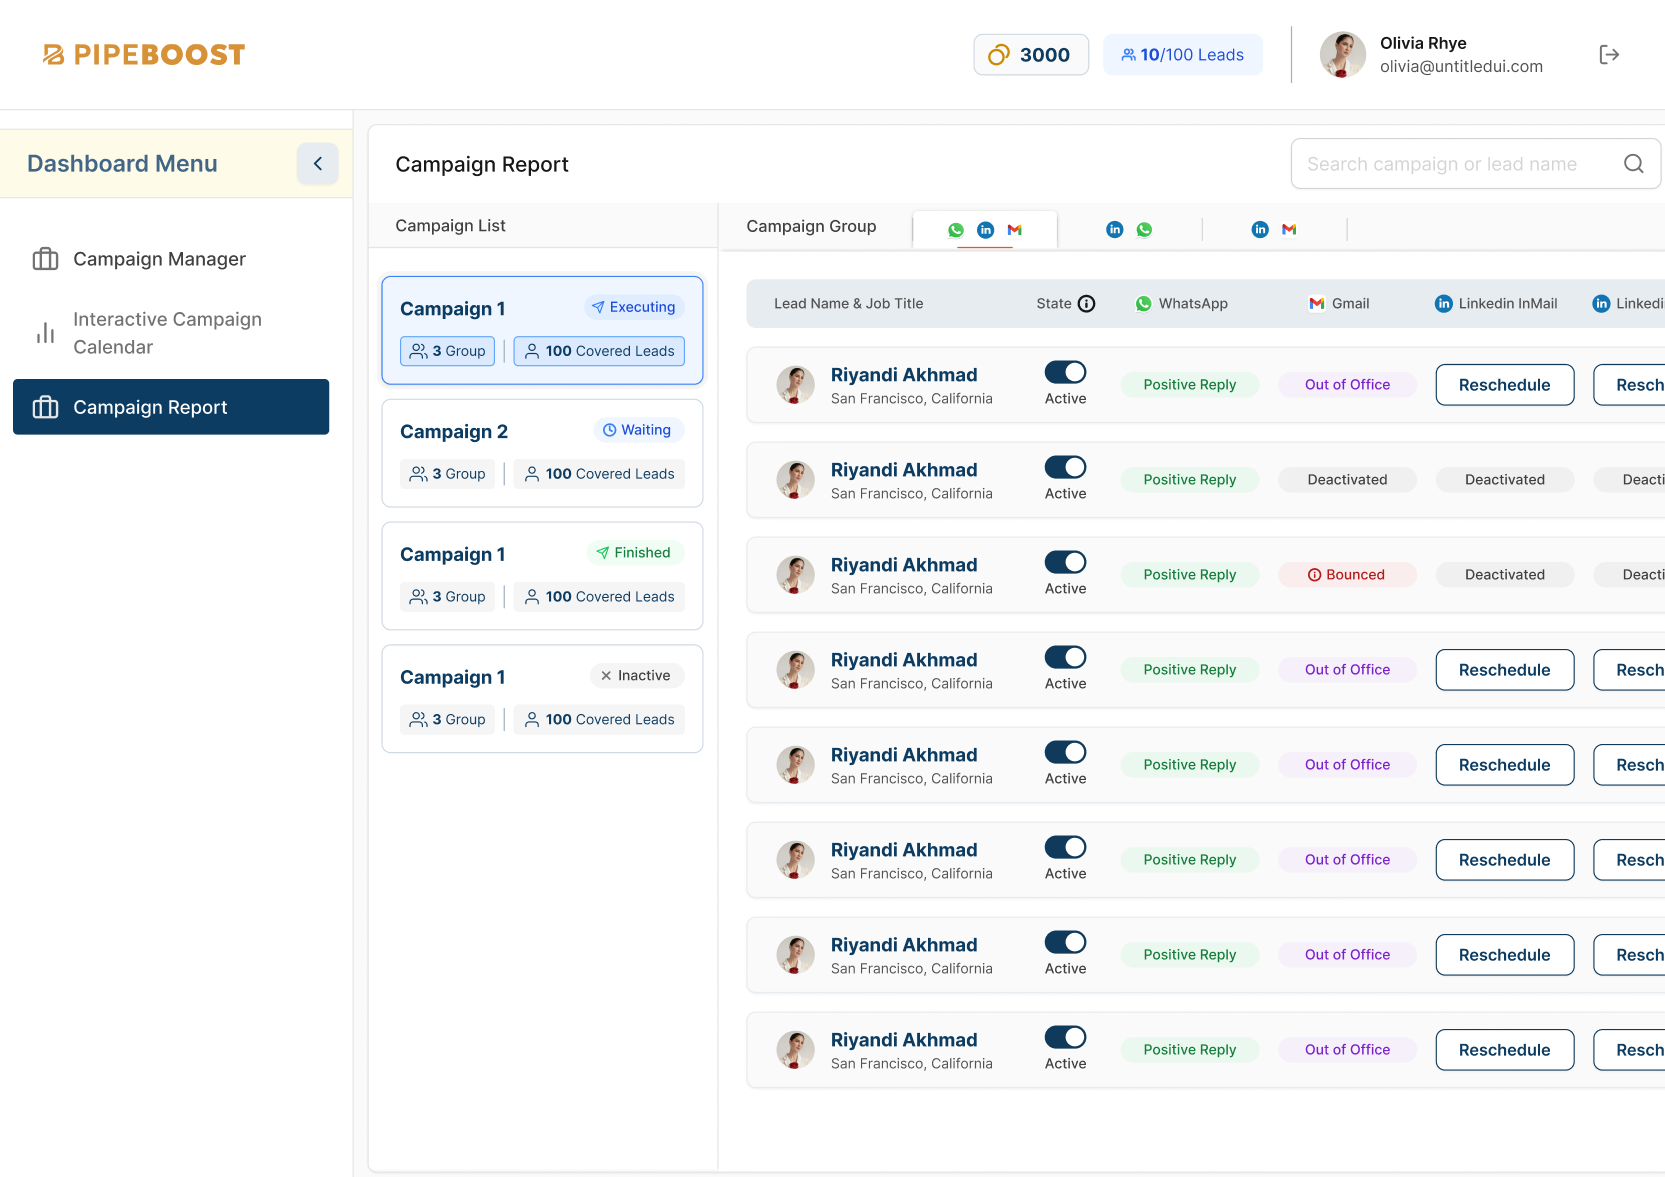The image size is (1665, 1177).
Task: Click the Inactive status badge
Action: click(x=636, y=676)
